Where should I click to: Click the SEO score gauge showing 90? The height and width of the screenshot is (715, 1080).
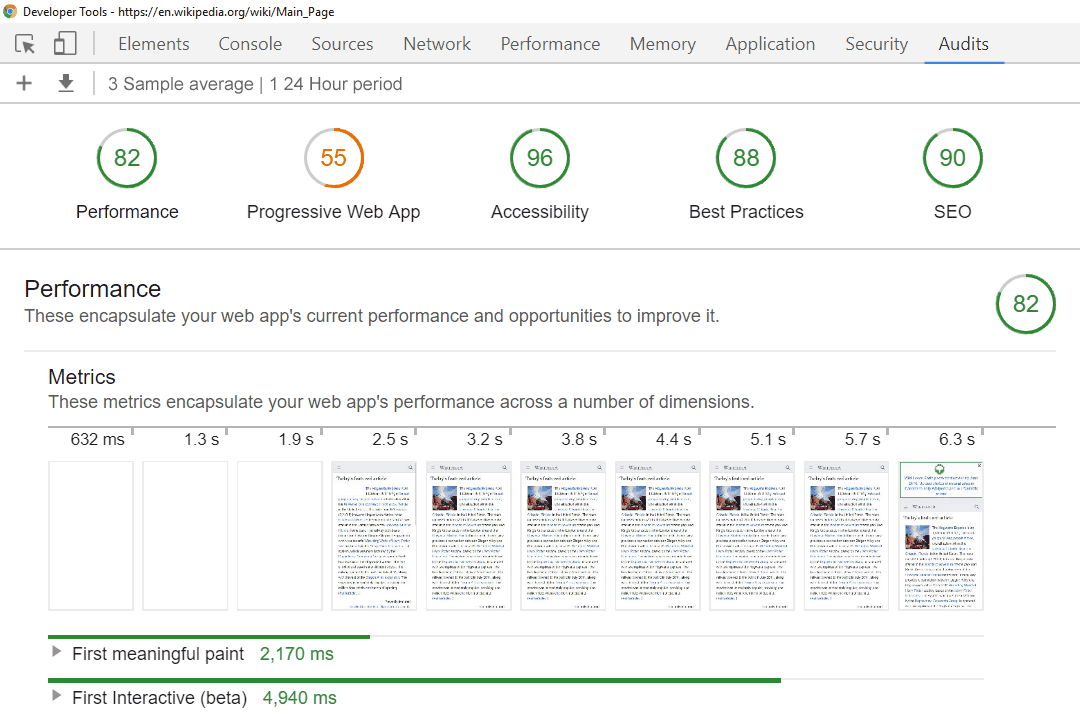click(x=952, y=158)
